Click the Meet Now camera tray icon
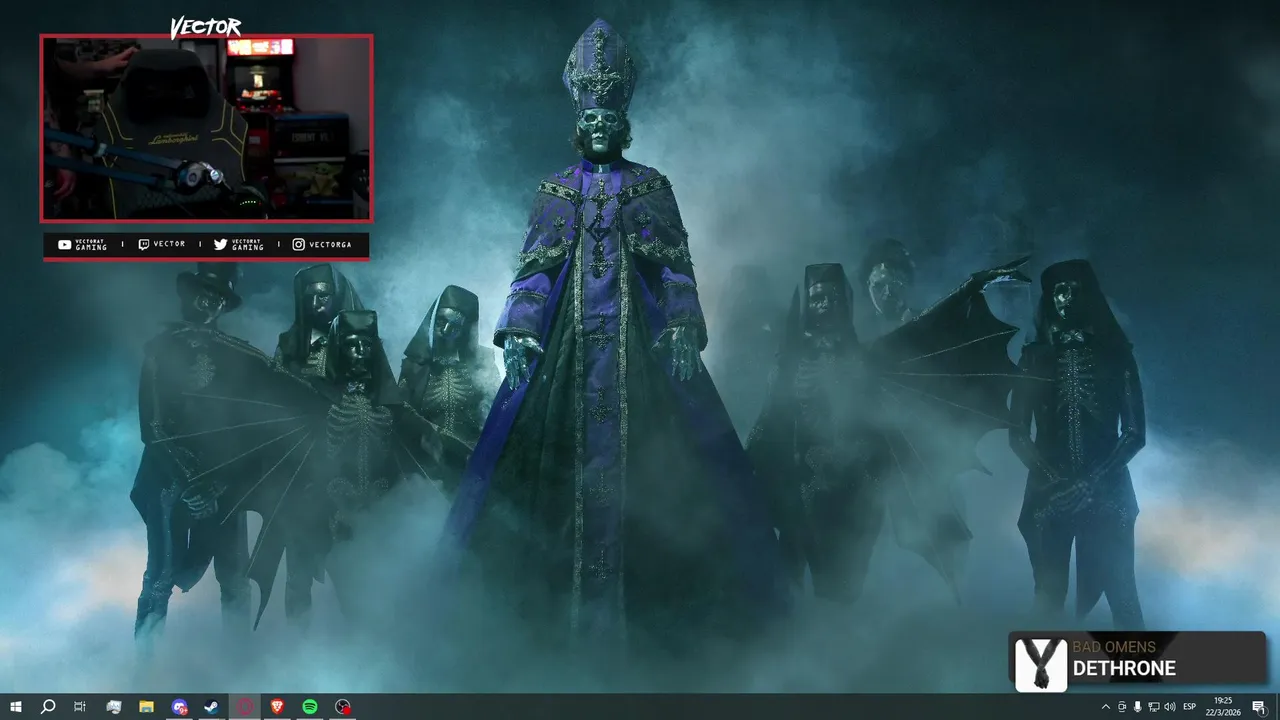Viewport: 1280px width, 720px height. pos(1121,707)
